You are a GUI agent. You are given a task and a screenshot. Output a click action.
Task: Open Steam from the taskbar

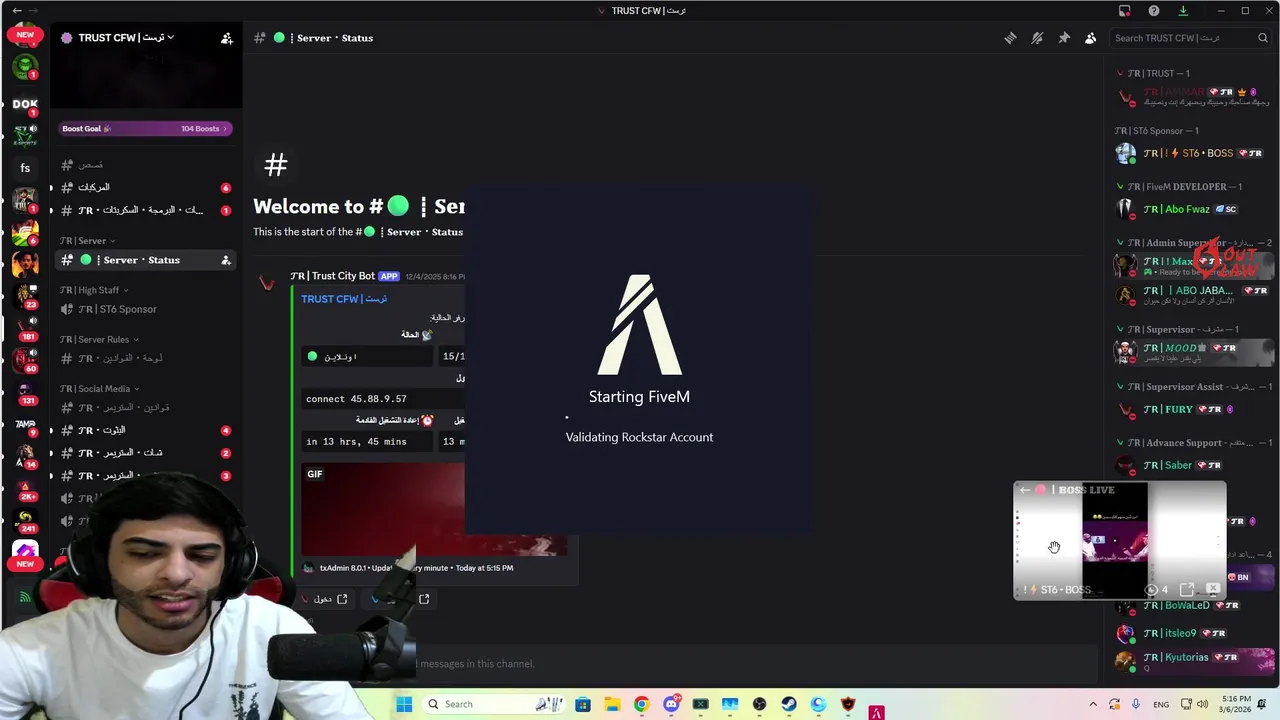tap(789, 704)
